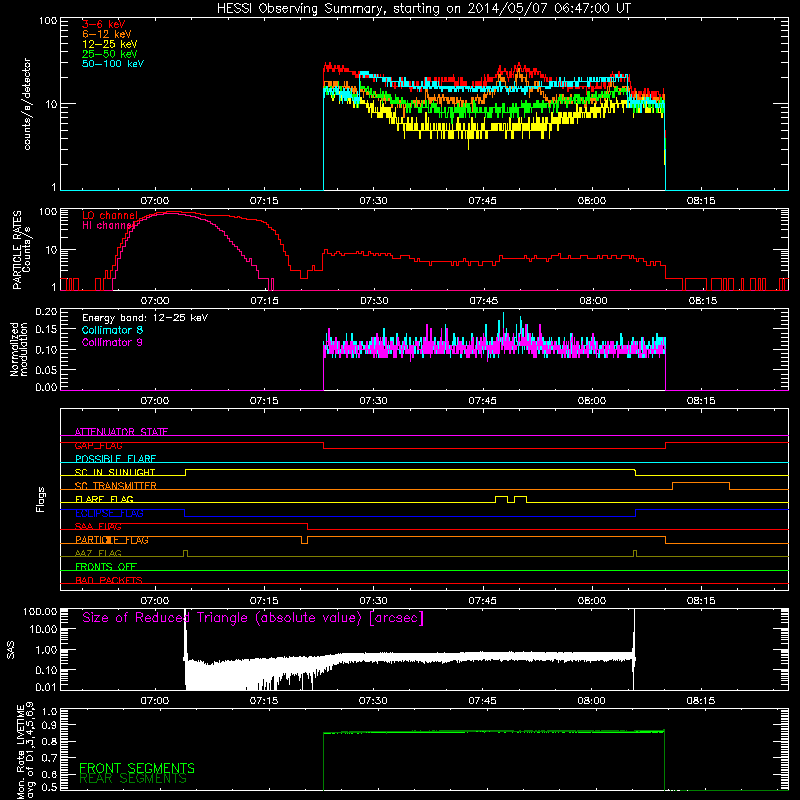Select the 25-50 keV legend label

(x=110, y=54)
